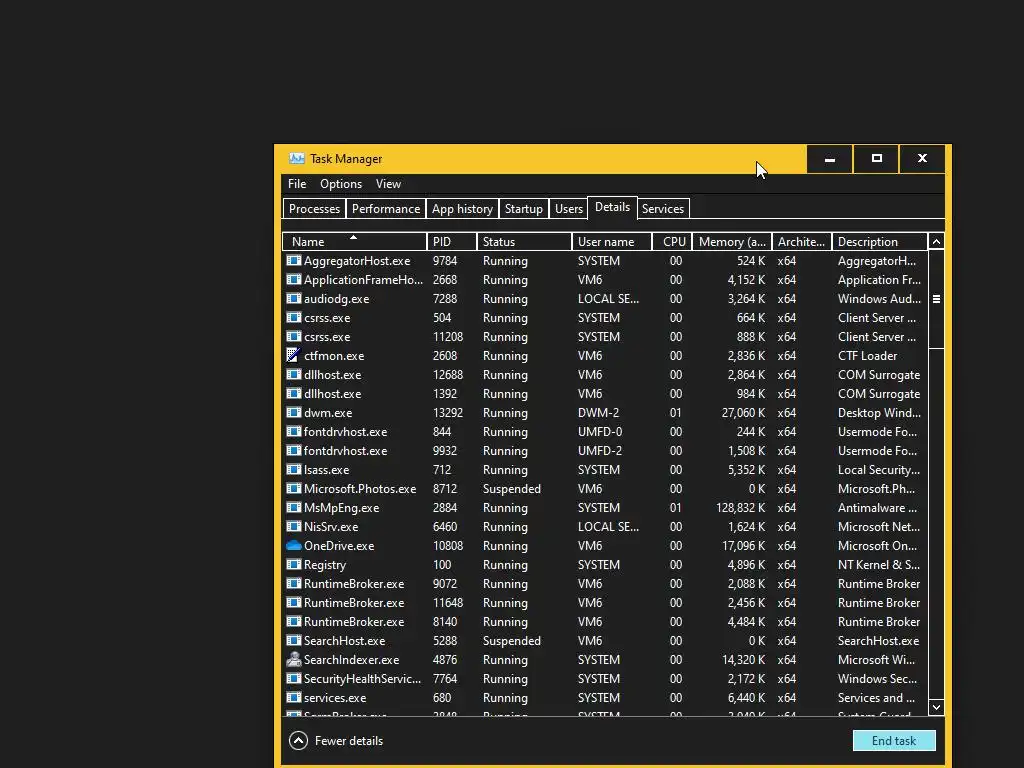Click the Task Manager title bar icon

tap(296, 159)
